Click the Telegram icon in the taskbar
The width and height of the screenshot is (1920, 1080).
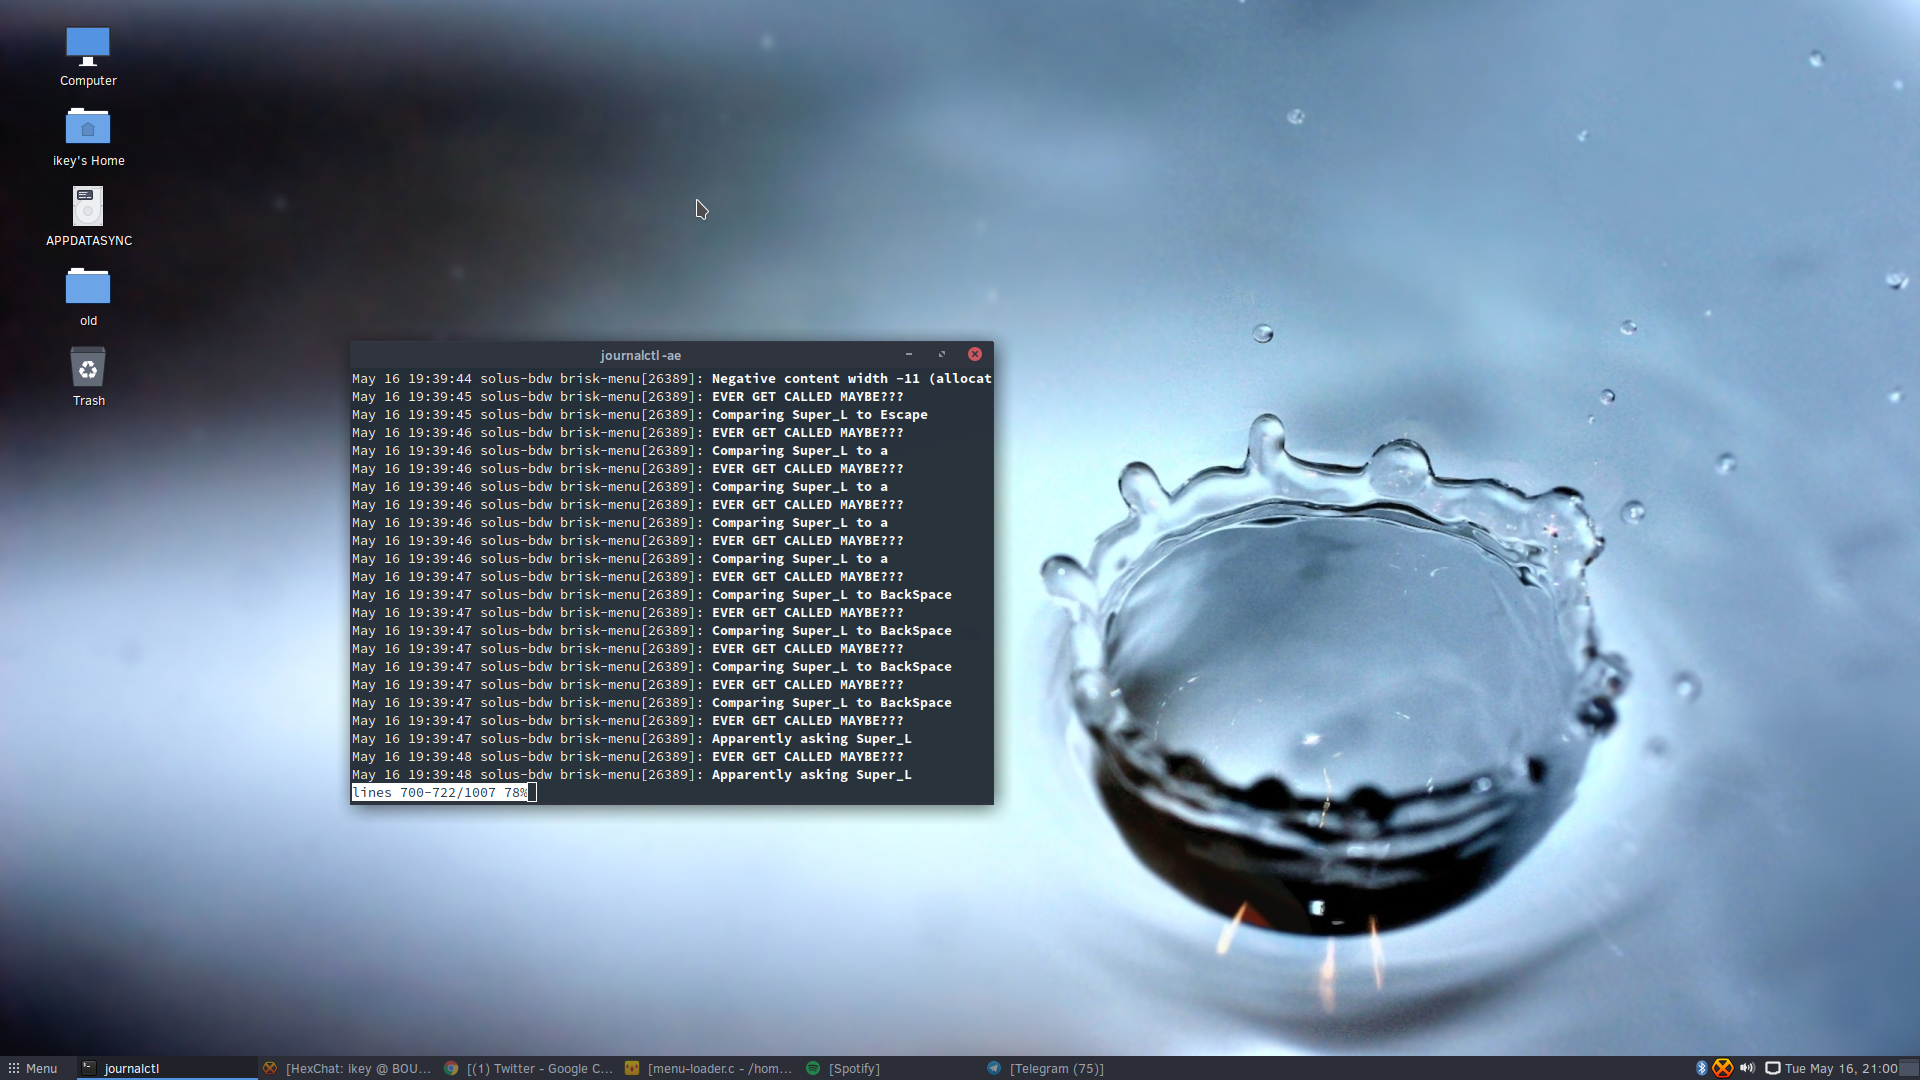(x=994, y=1068)
